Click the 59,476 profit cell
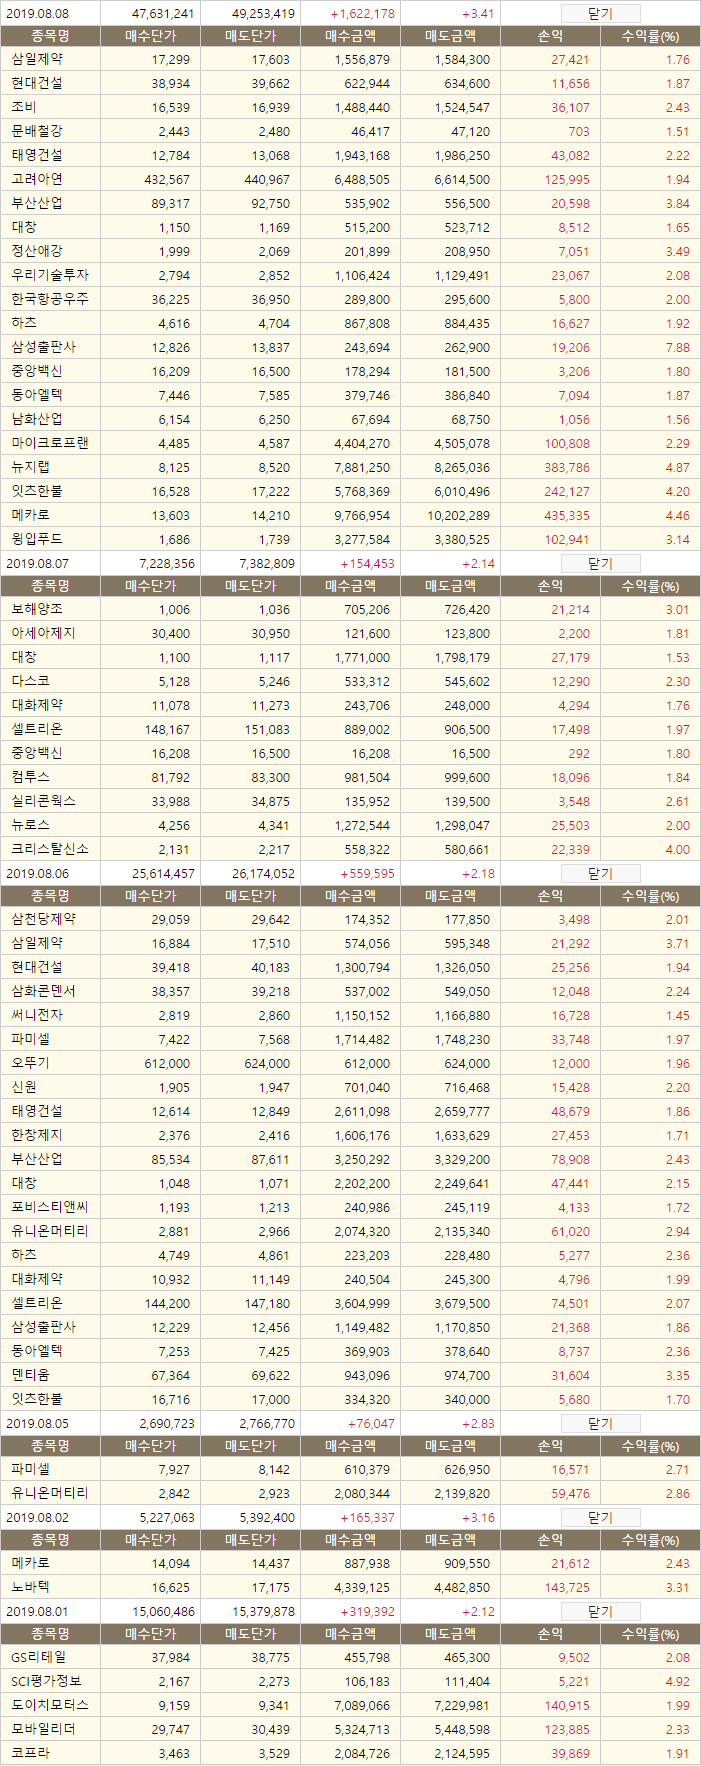This screenshot has height=1766, width=701. click(570, 1494)
